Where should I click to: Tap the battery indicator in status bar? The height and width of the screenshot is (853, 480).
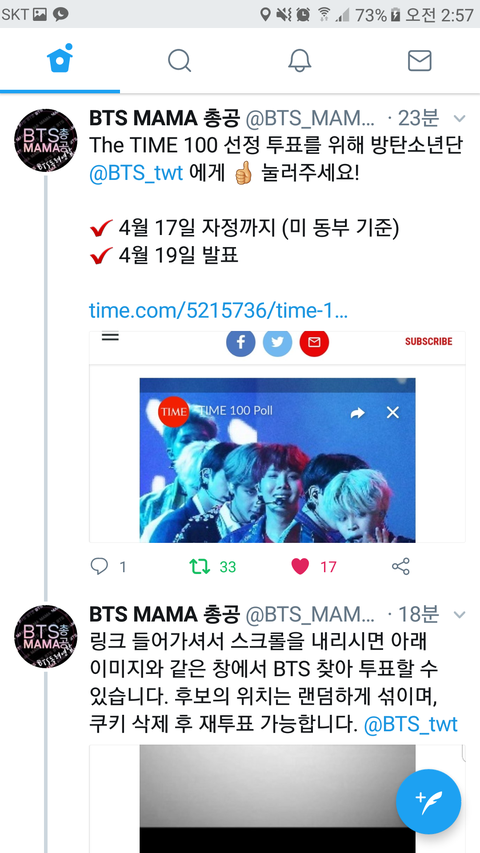pyautogui.click(x=396, y=15)
